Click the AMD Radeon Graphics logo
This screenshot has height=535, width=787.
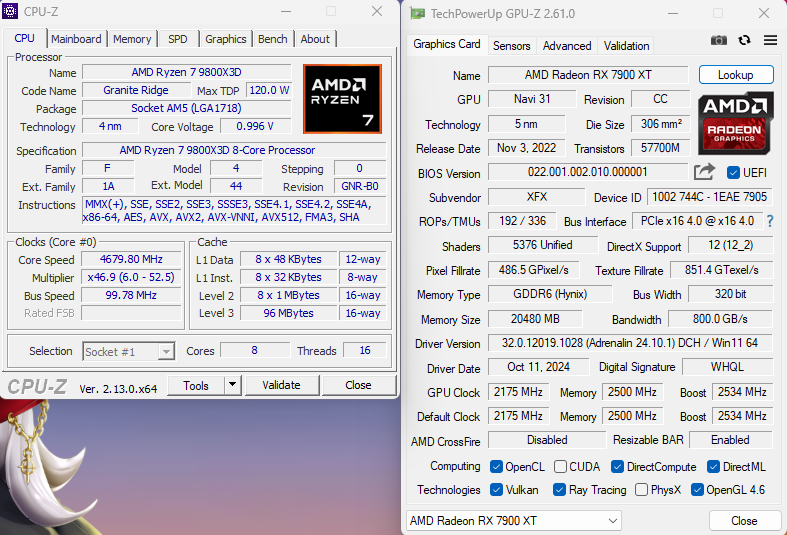[x=735, y=122]
